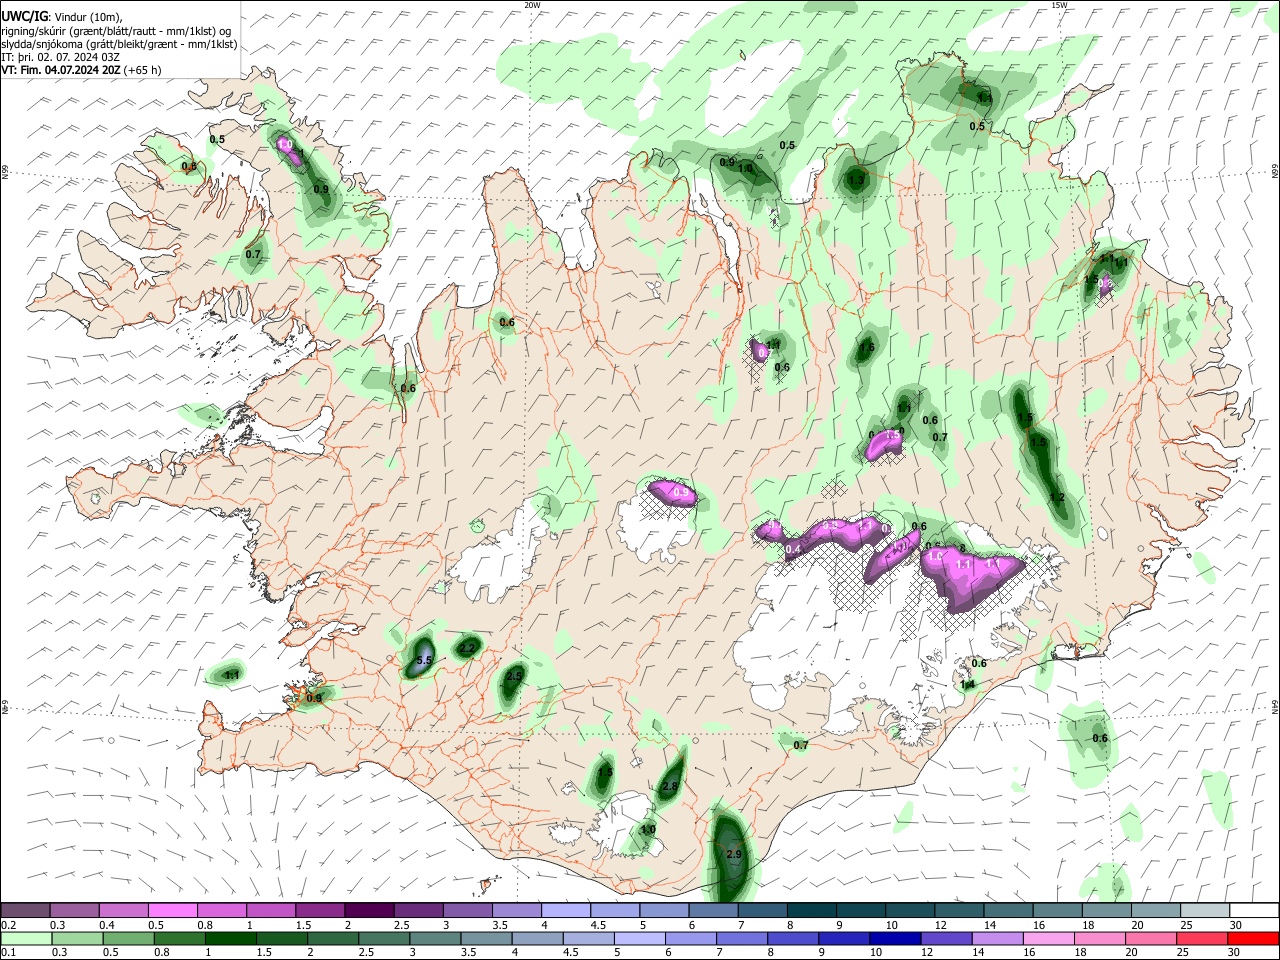Click the 1.3 value in northern rain cell
Viewport: 1280px width, 960px height.
pyautogui.click(x=856, y=181)
